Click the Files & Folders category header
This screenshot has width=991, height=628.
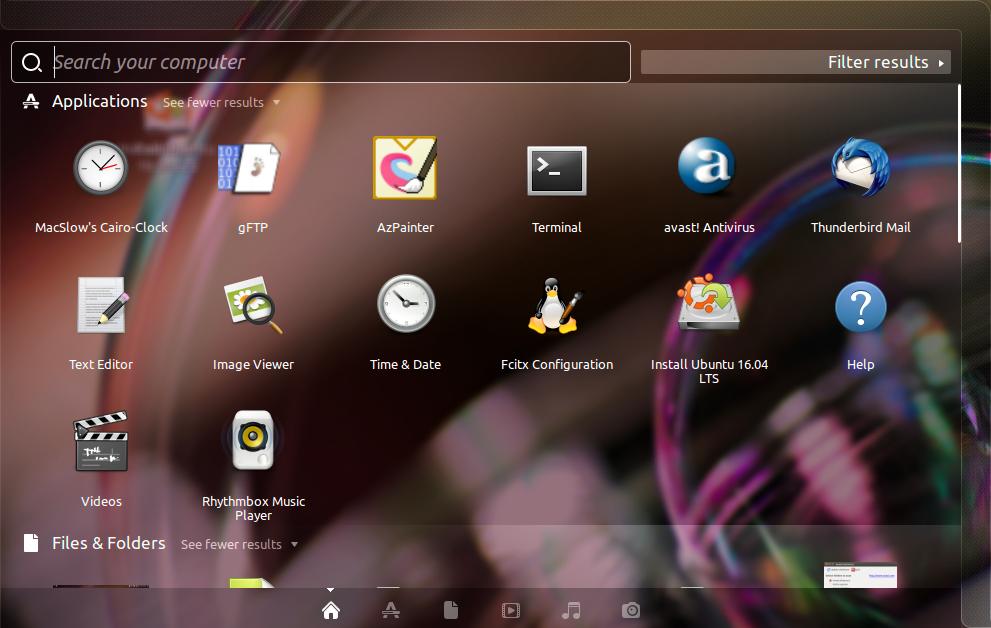pos(109,543)
